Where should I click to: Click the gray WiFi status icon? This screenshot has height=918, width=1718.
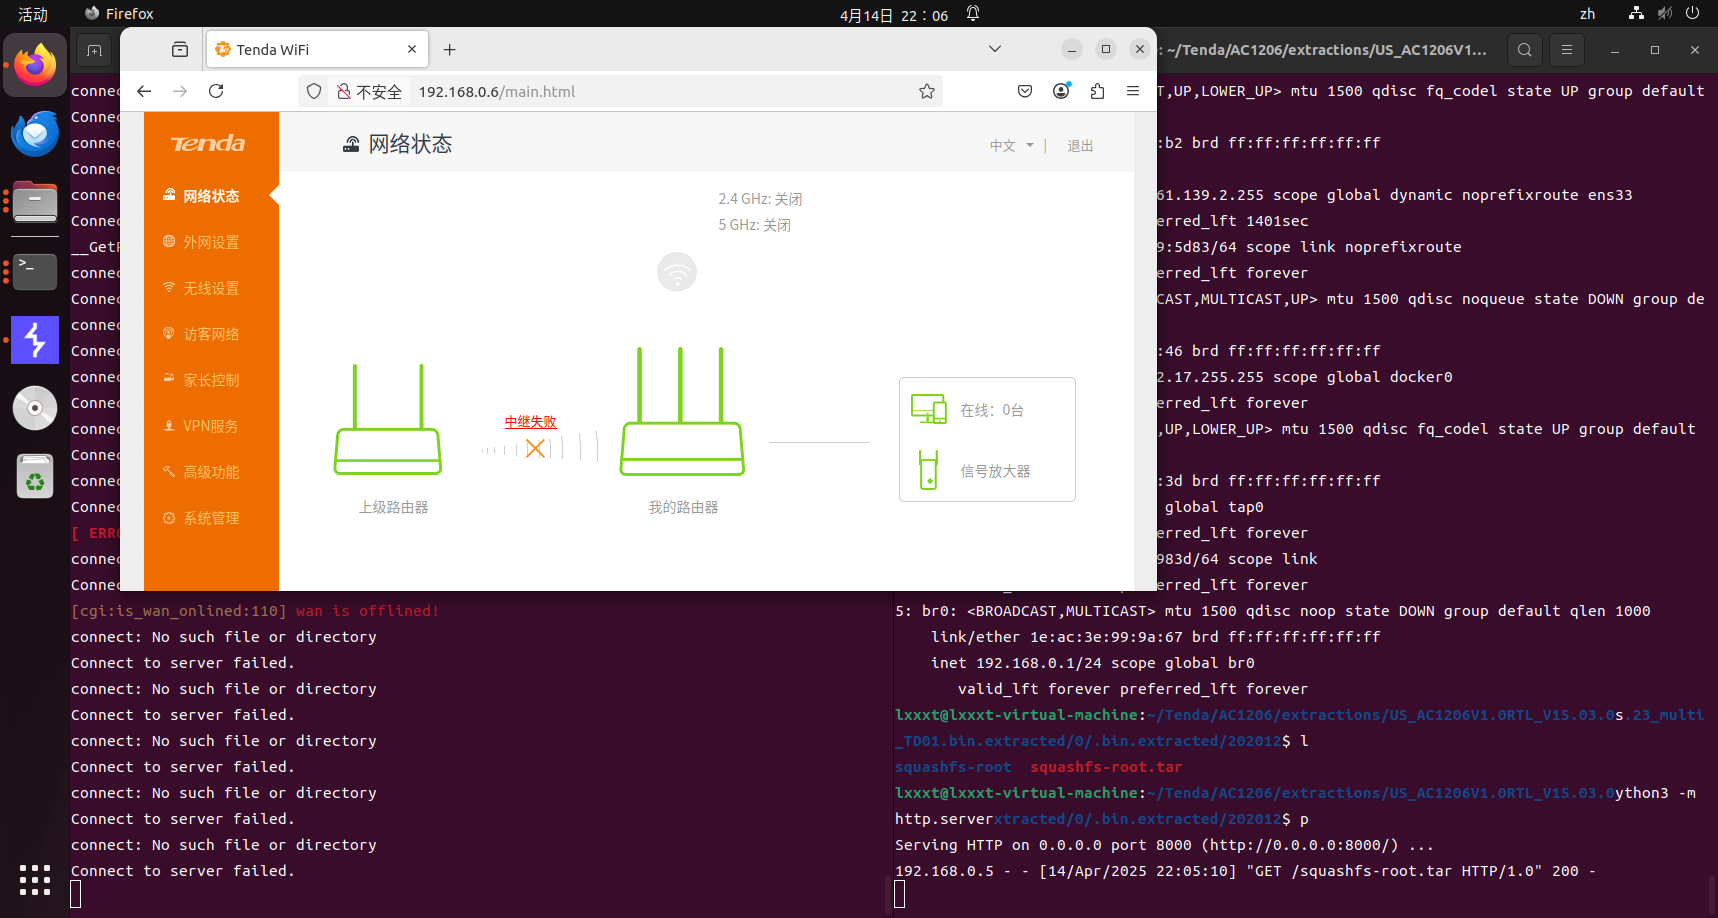[x=677, y=272]
